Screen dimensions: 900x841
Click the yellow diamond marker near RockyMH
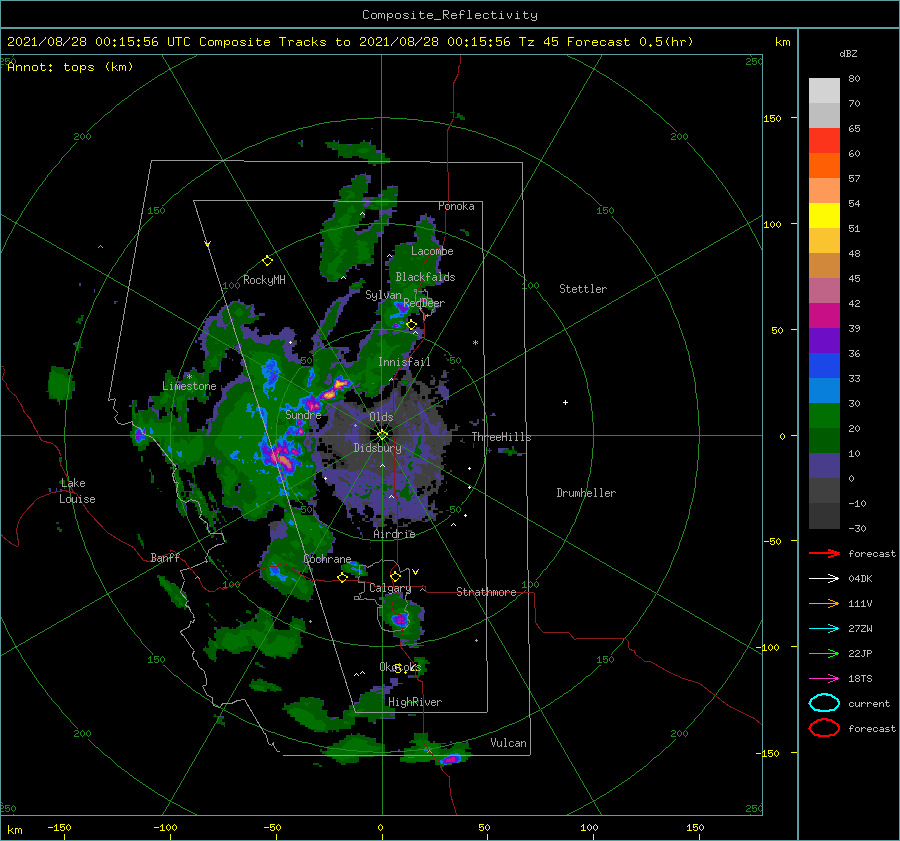coord(267,261)
